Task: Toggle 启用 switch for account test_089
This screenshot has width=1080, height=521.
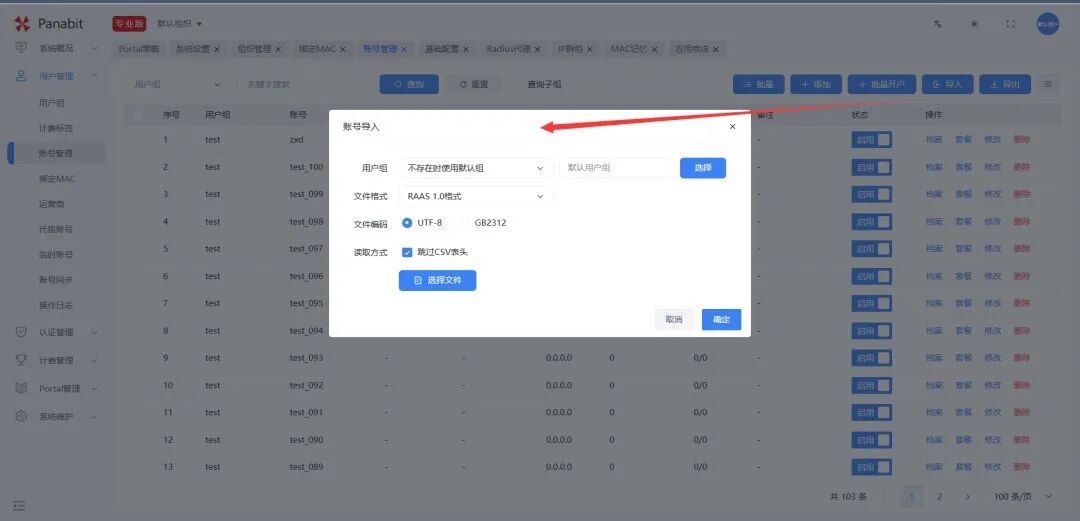Action: click(x=871, y=467)
